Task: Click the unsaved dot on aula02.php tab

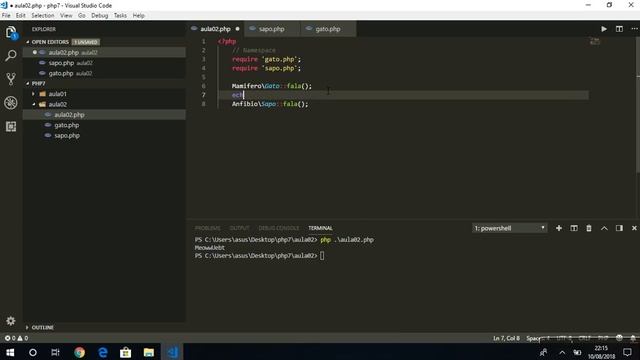Action: [237, 29]
